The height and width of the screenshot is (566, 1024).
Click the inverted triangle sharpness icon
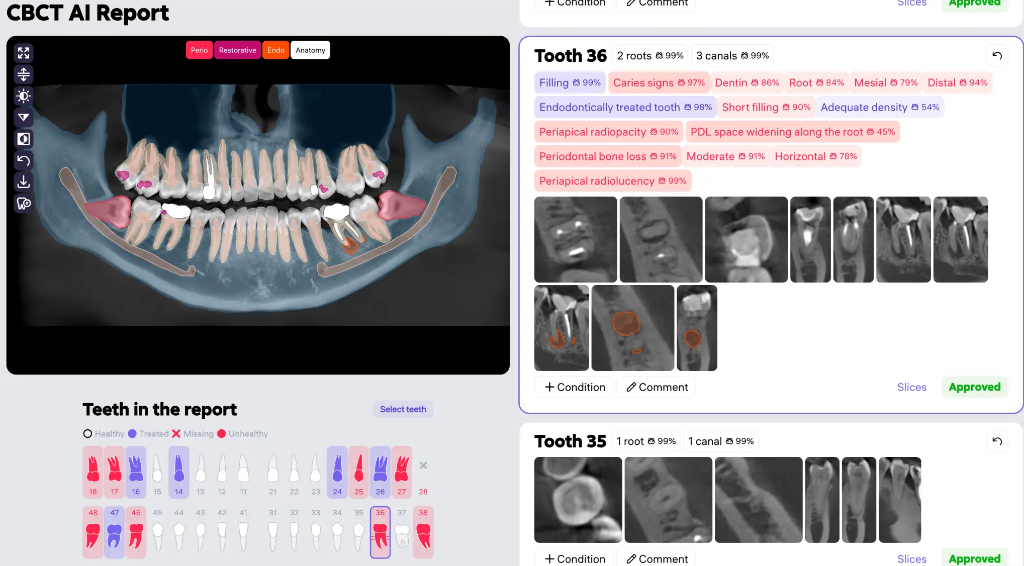(24, 118)
